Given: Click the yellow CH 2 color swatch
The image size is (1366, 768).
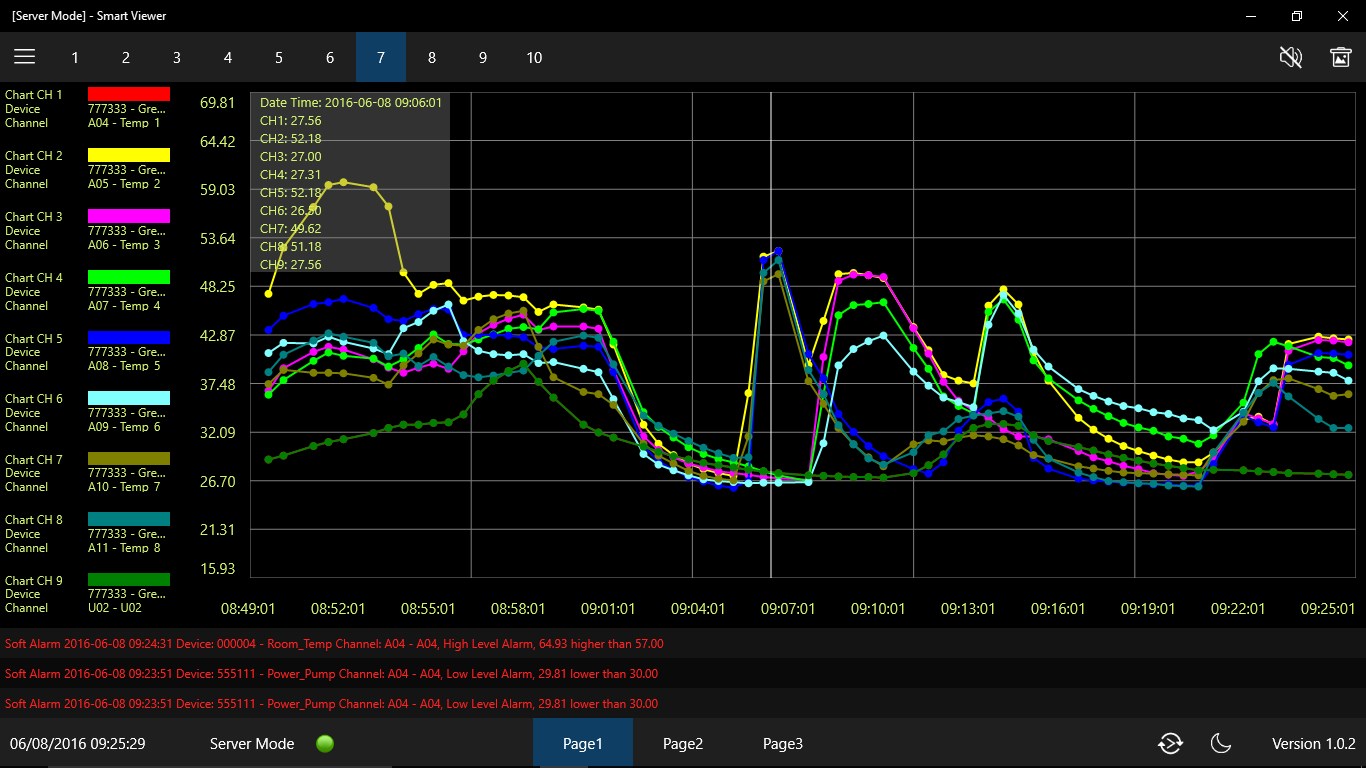Looking at the screenshot, I should pyautogui.click(x=129, y=155).
